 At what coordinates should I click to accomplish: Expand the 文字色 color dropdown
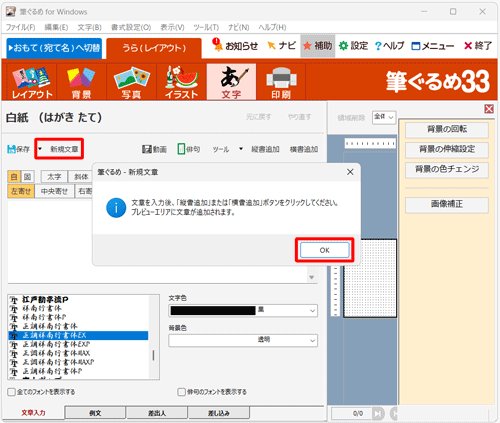[x=243, y=310]
